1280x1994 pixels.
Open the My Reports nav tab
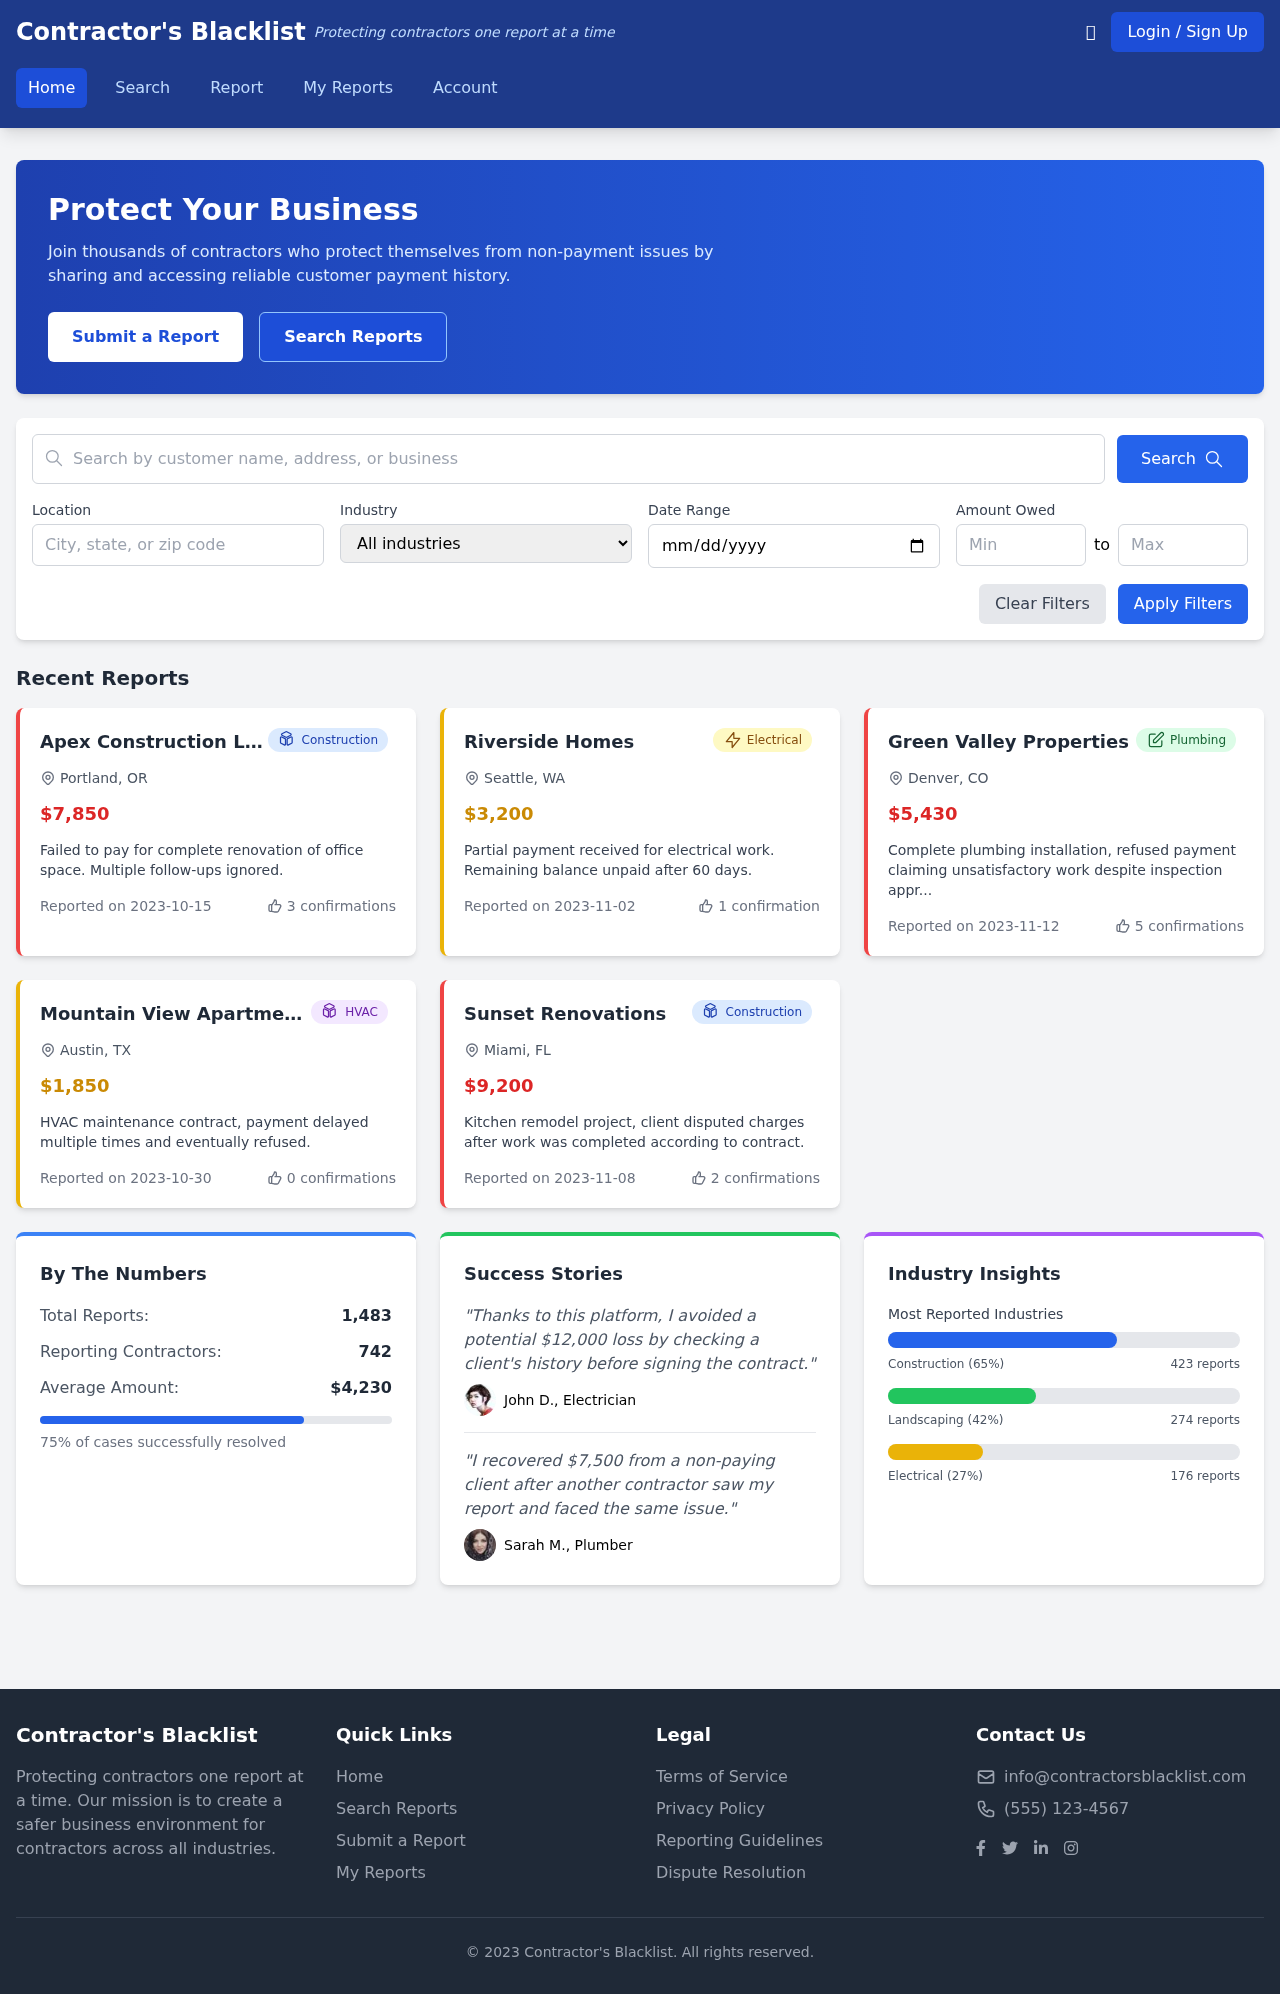pos(348,88)
